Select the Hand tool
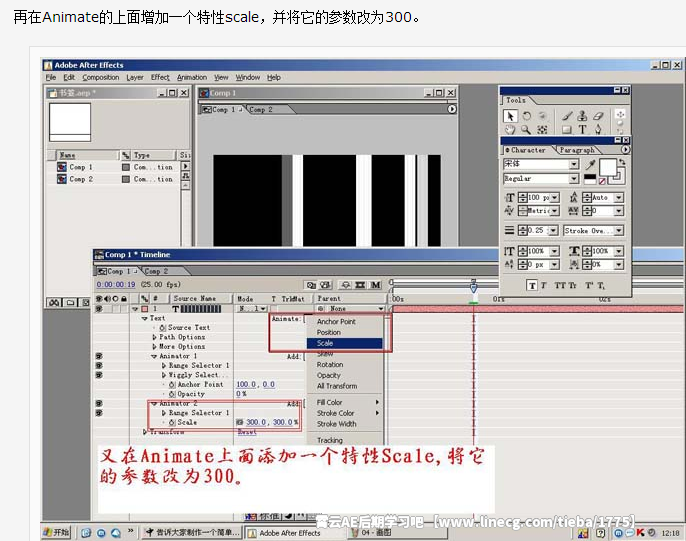This screenshot has width=686, height=541. click(x=510, y=129)
